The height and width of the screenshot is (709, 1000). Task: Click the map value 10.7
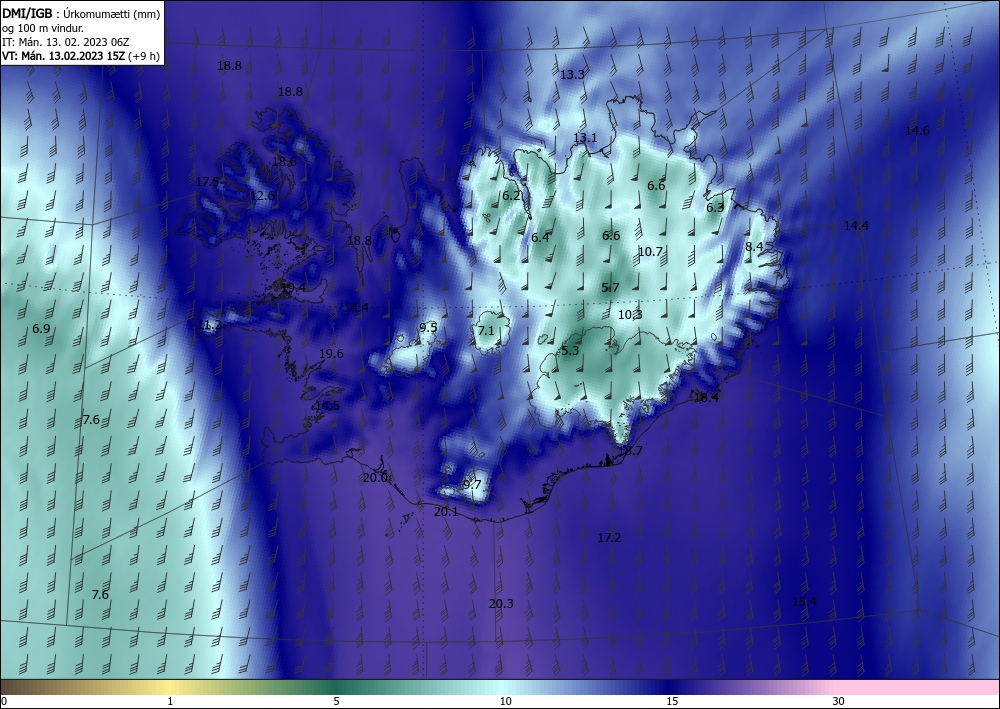click(651, 252)
